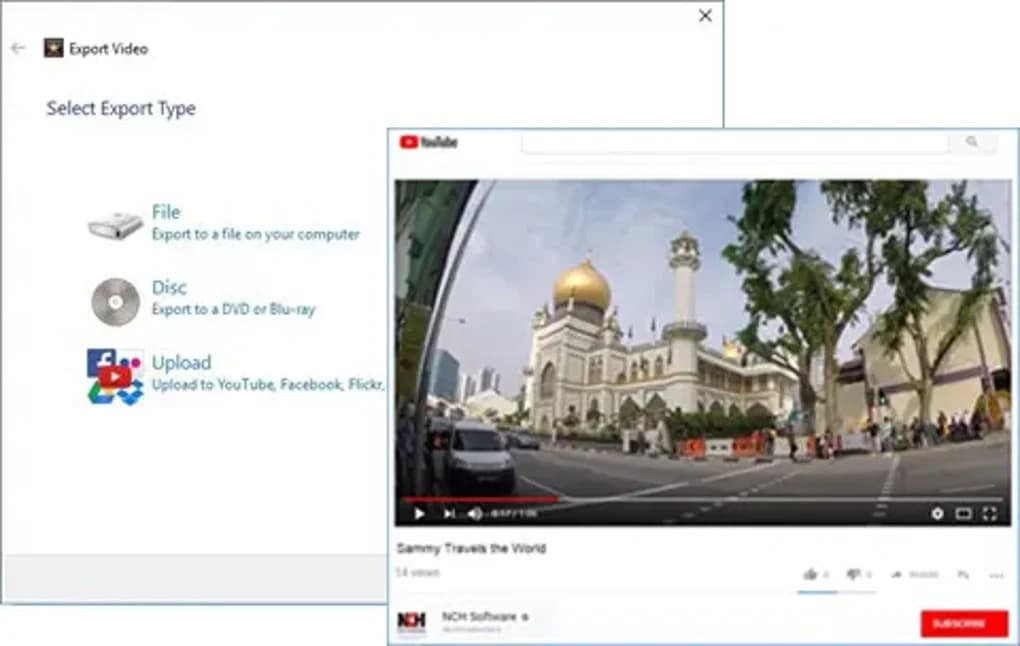Click 'Export to a DVD or Blu-ray' text
Screen dimensions: 1020x646
pos(234,310)
